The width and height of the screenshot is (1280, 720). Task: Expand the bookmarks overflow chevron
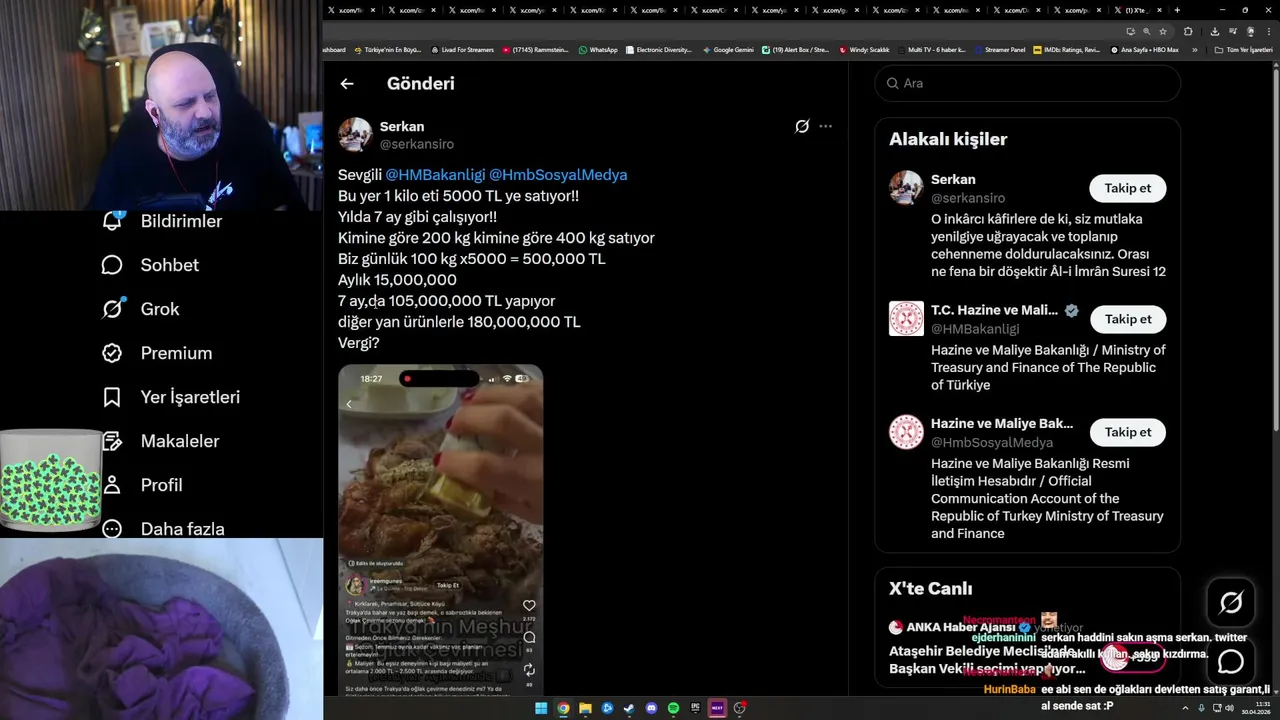(x=1194, y=50)
